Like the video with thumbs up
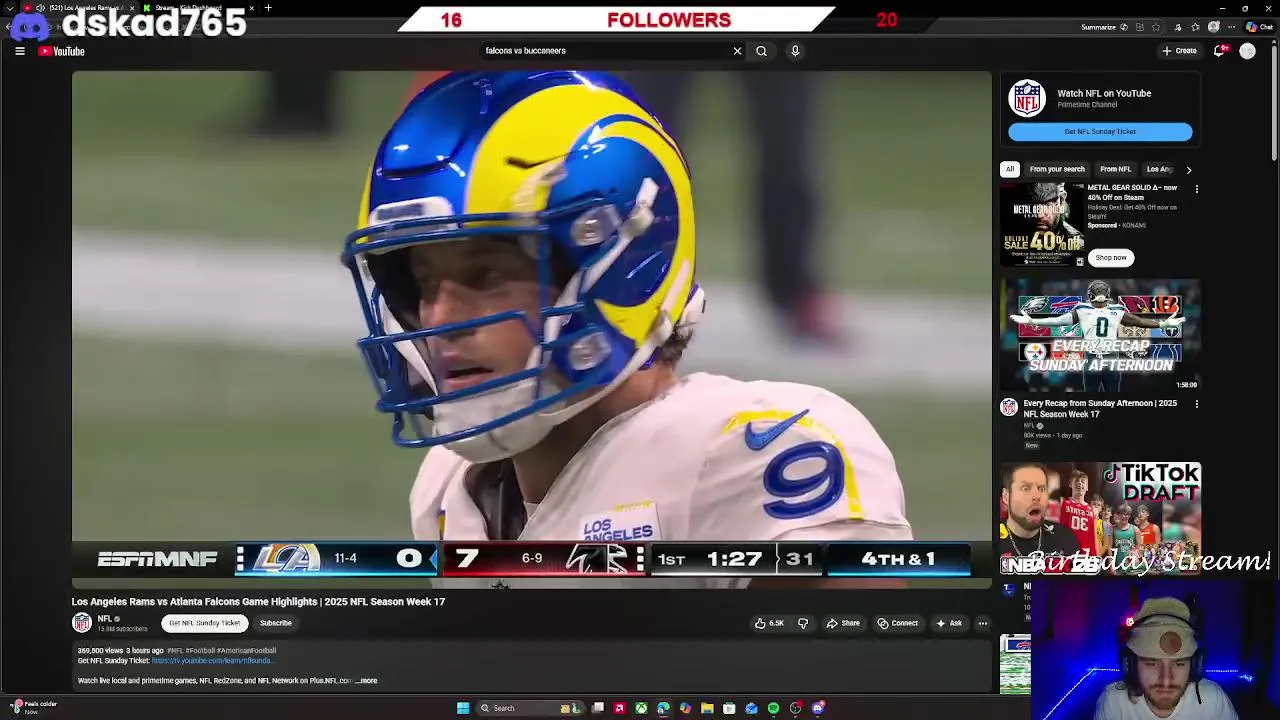1280x720 pixels. (x=769, y=623)
